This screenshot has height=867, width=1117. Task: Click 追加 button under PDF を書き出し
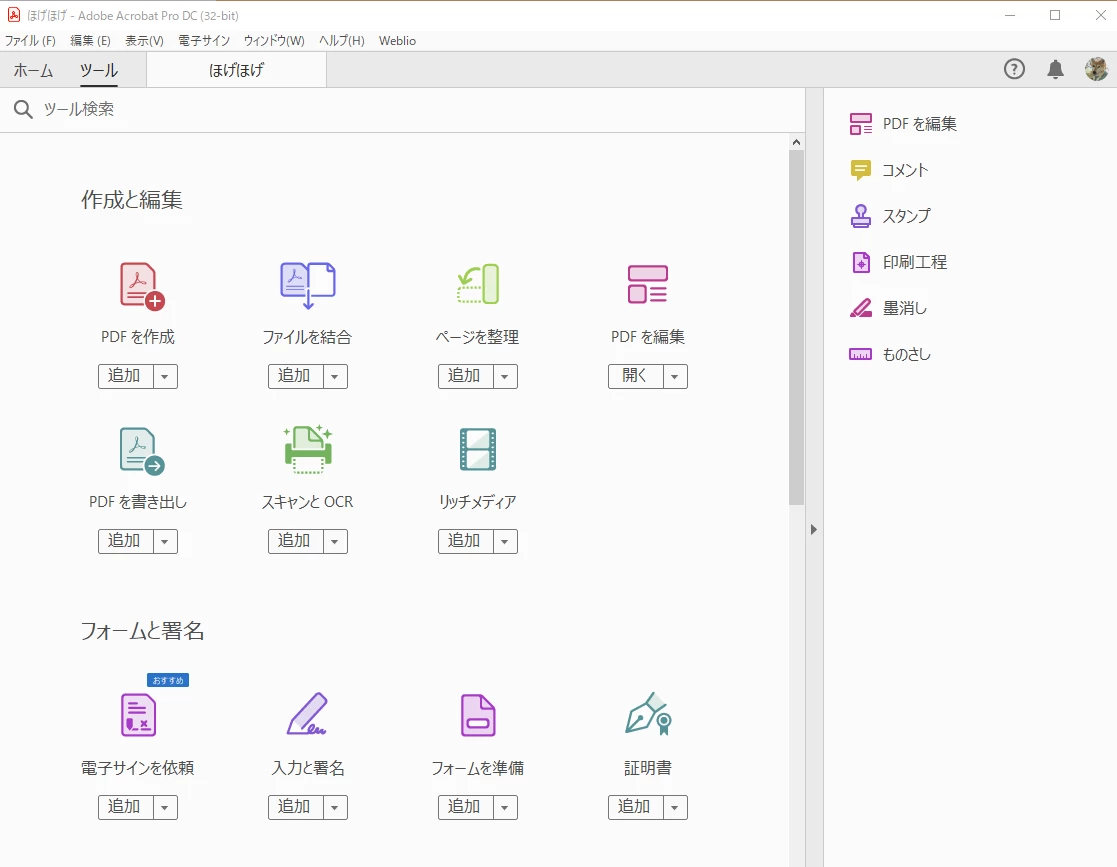[x=125, y=541]
